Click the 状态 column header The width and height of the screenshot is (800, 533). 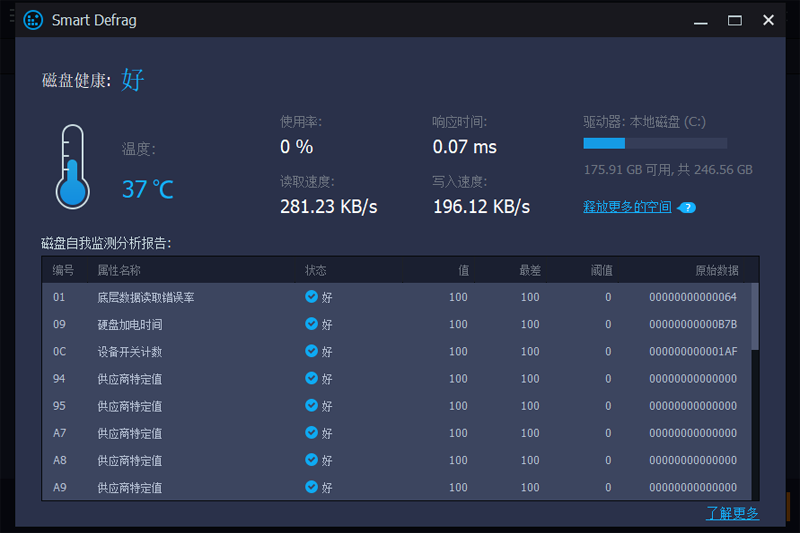click(x=316, y=270)
